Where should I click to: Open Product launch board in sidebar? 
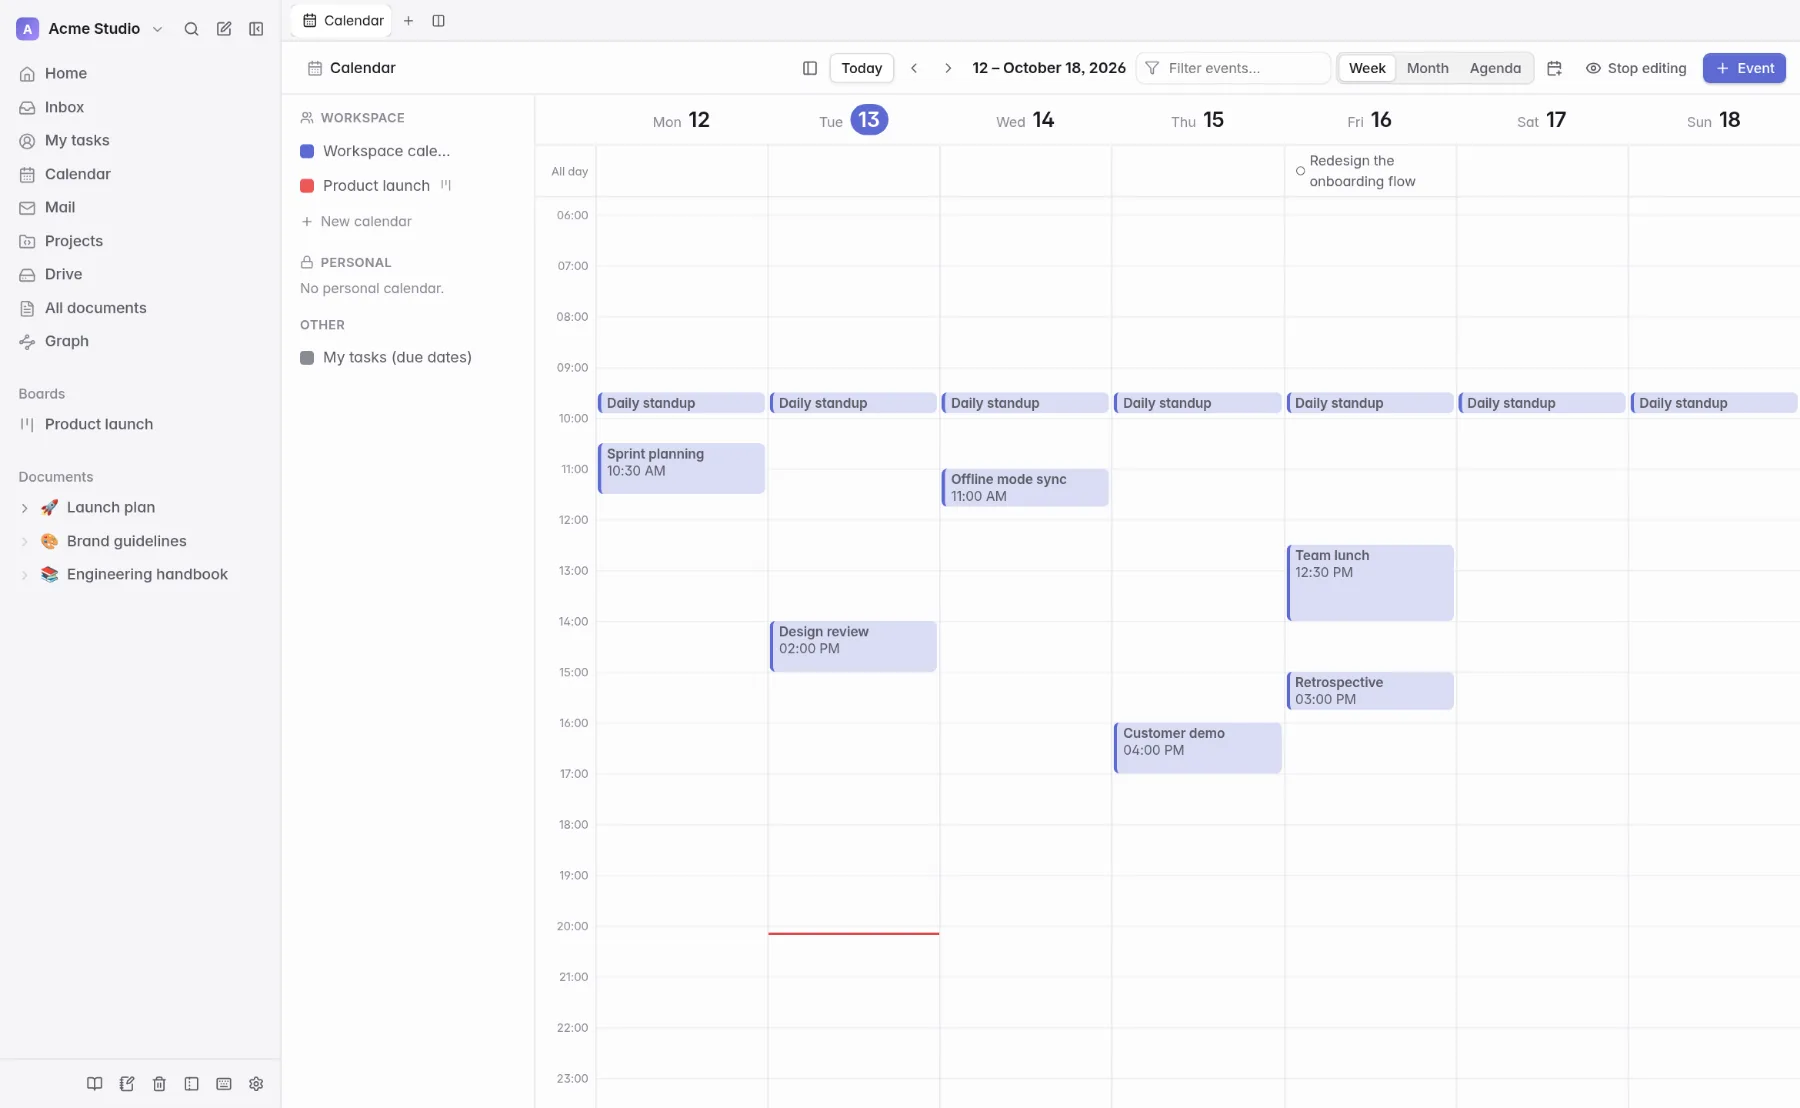point(140,424)
